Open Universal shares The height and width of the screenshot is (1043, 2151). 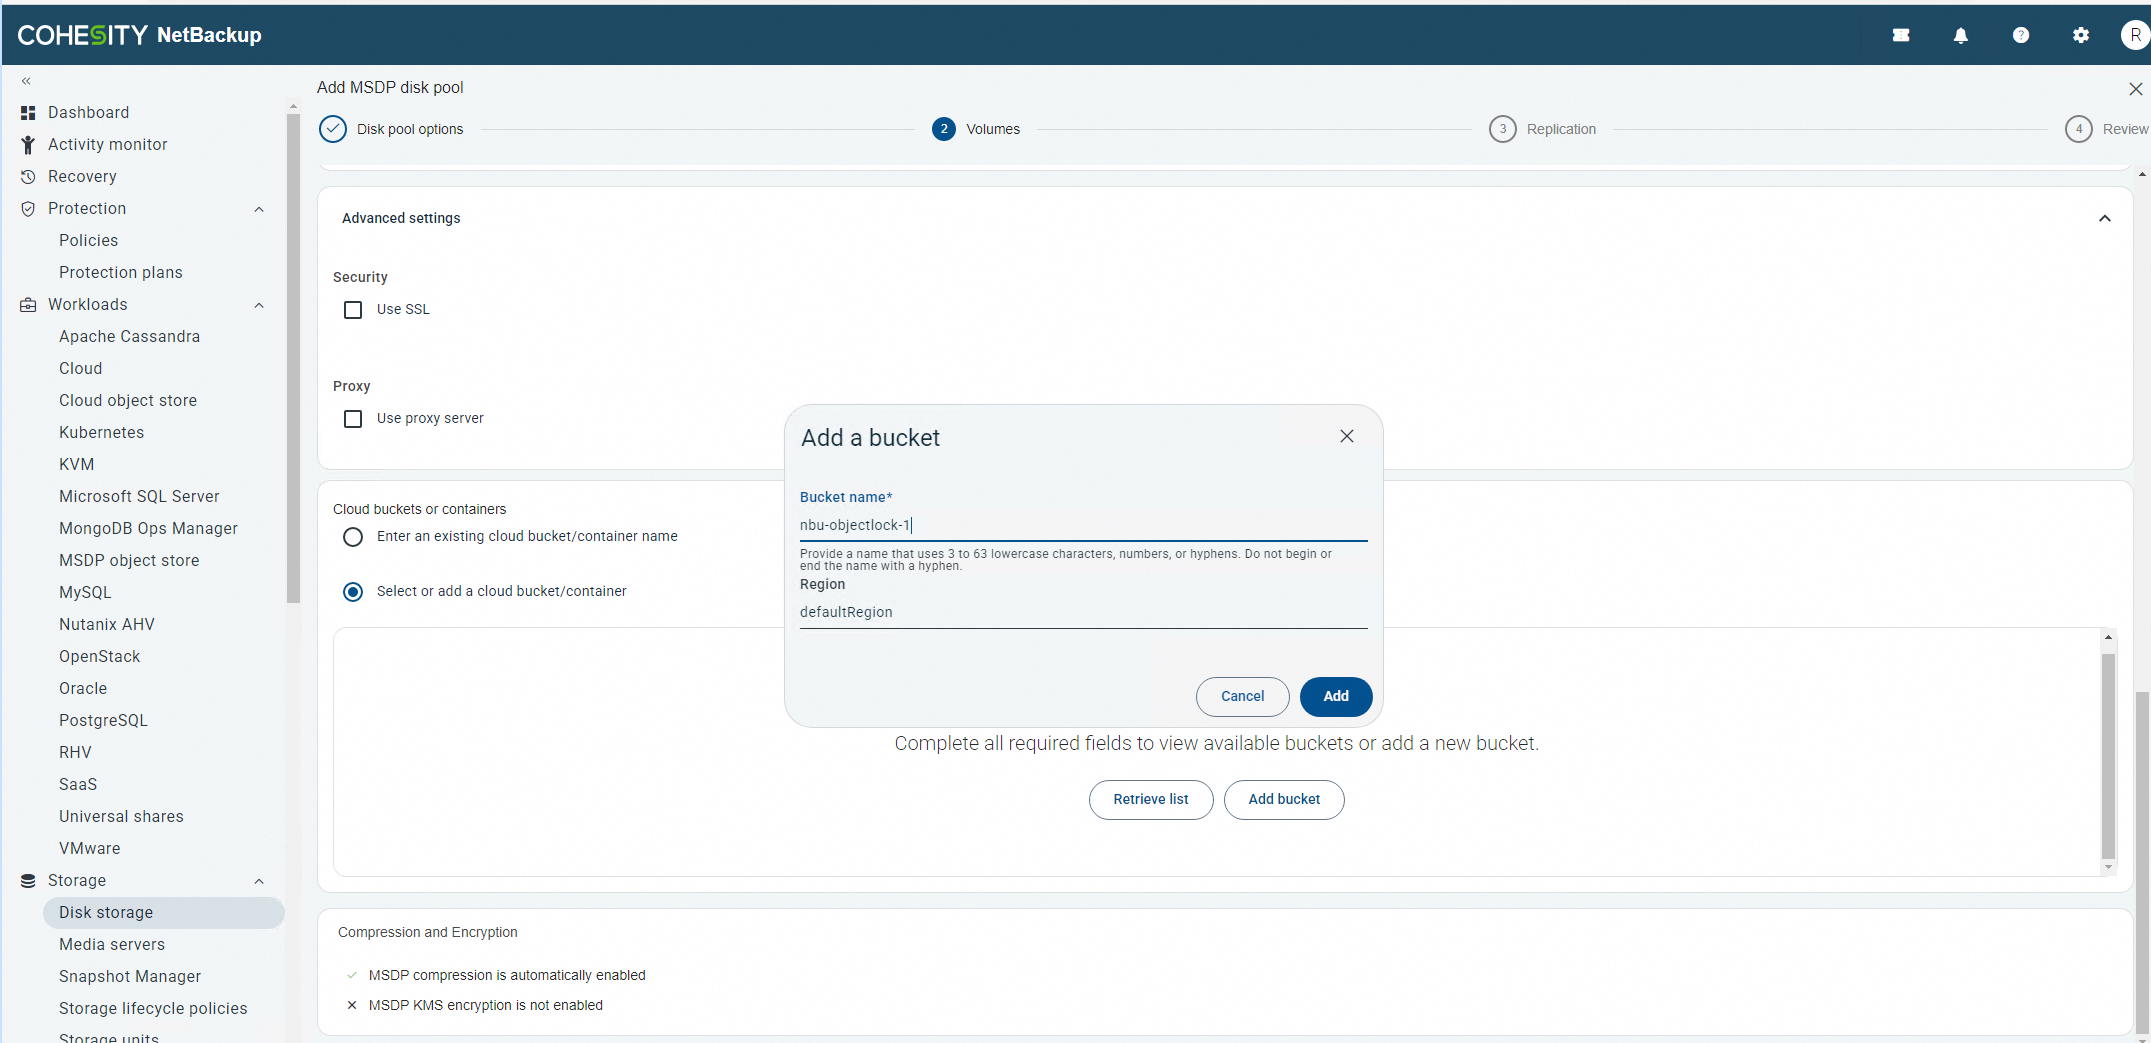[121, 817]
